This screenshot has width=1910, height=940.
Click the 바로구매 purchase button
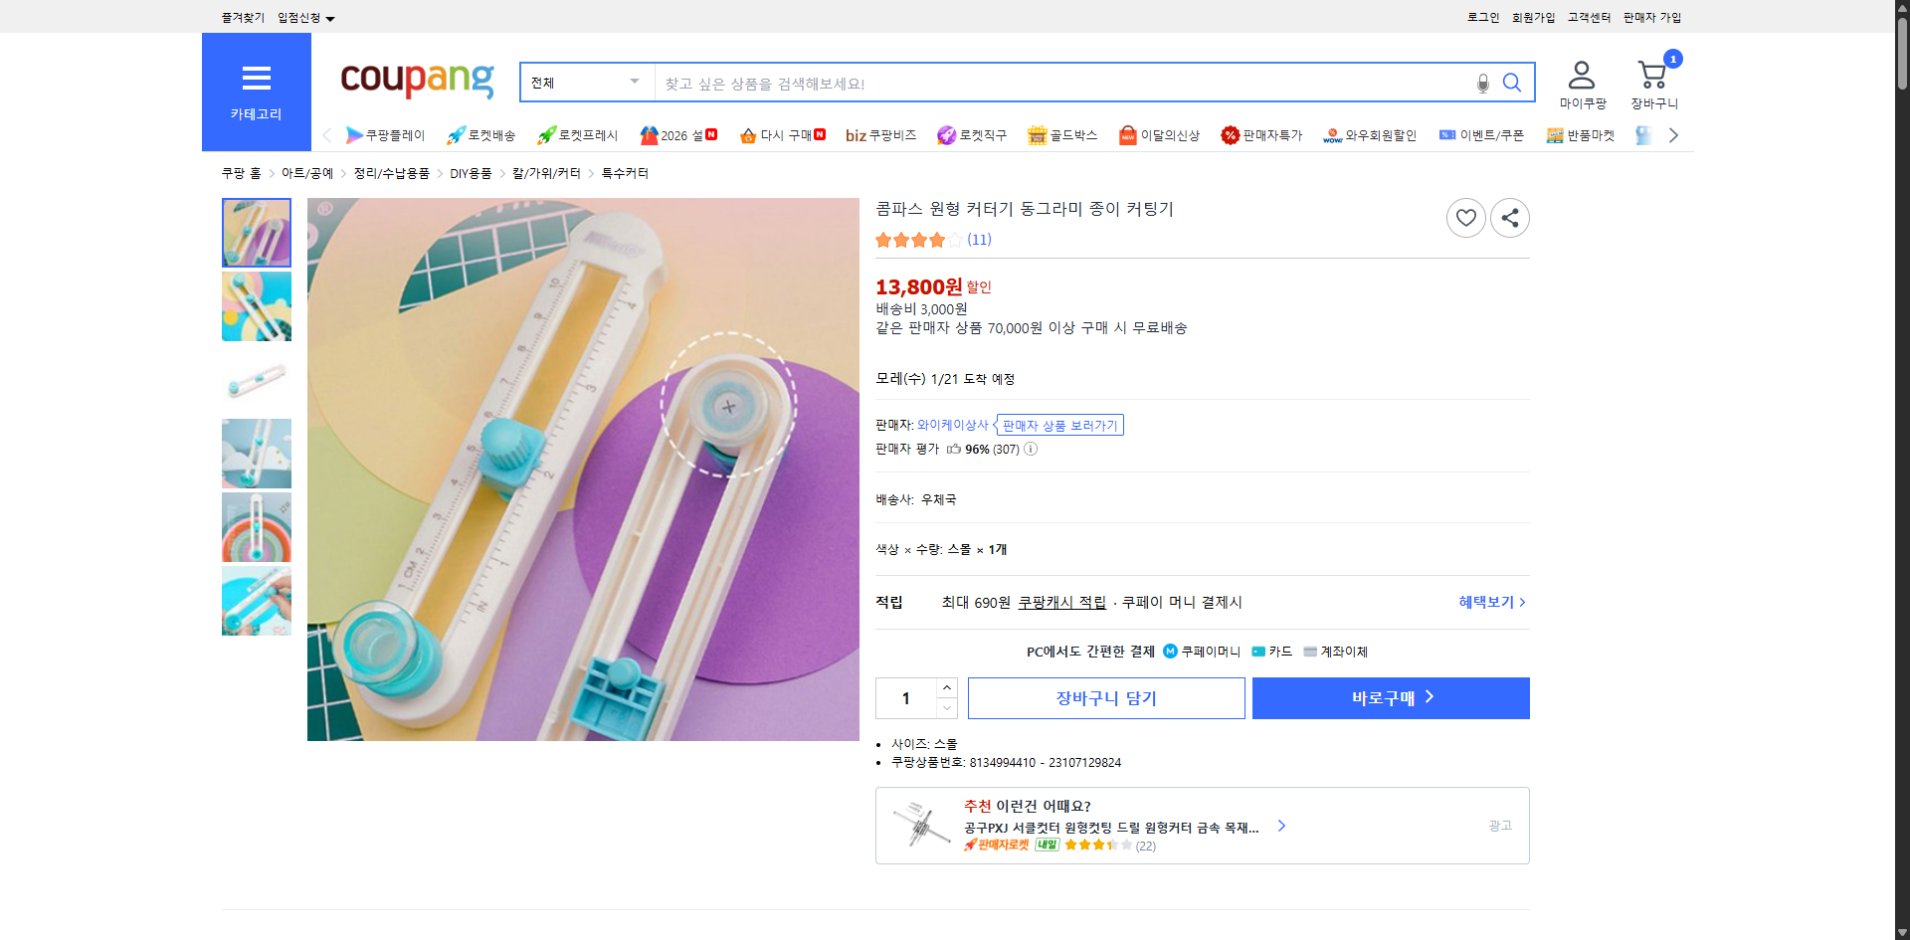pos(1389,698)
